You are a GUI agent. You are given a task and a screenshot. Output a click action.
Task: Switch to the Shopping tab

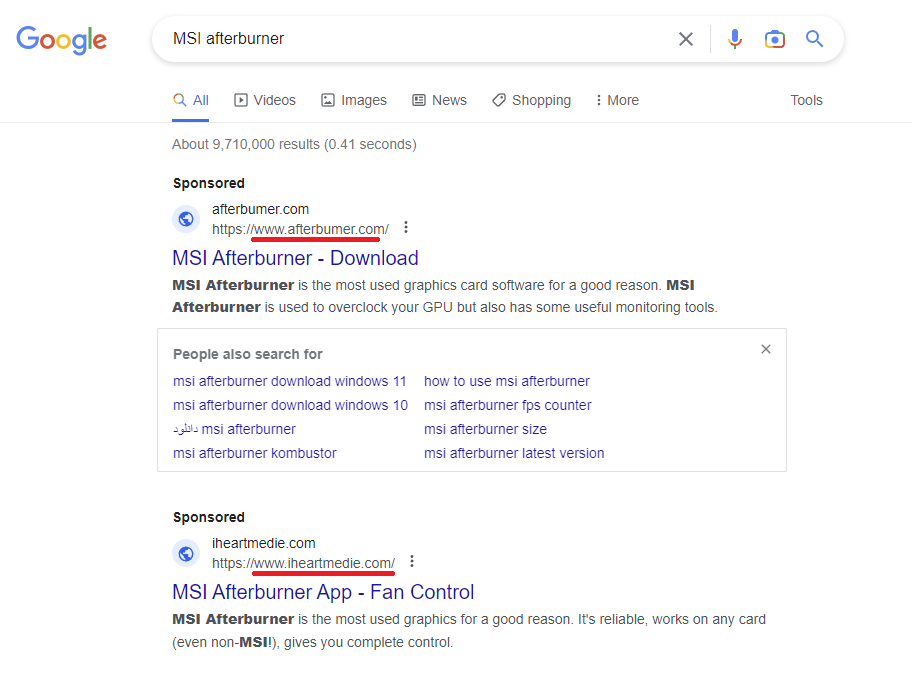[x=532, y=100]
